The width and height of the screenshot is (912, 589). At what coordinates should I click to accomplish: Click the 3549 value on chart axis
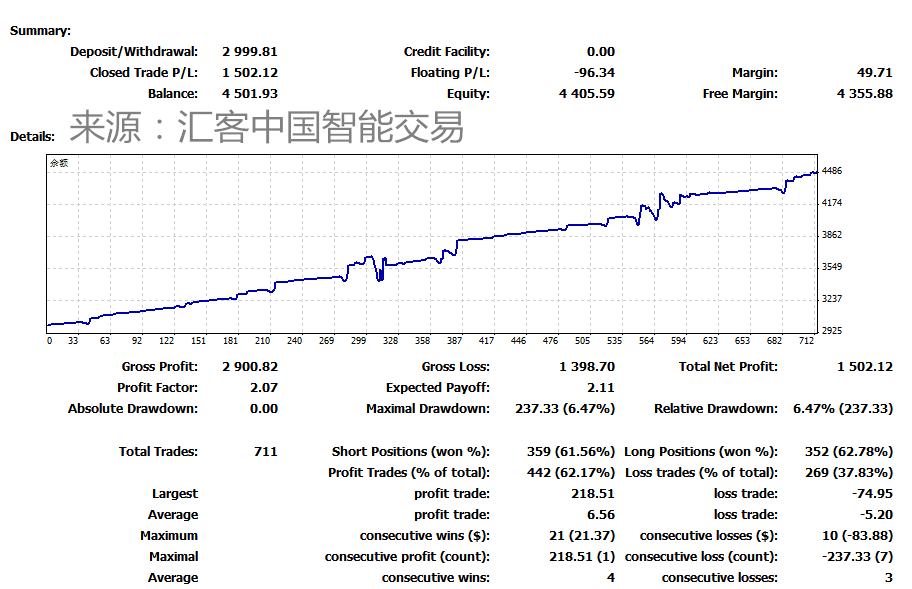click(832, 267)
